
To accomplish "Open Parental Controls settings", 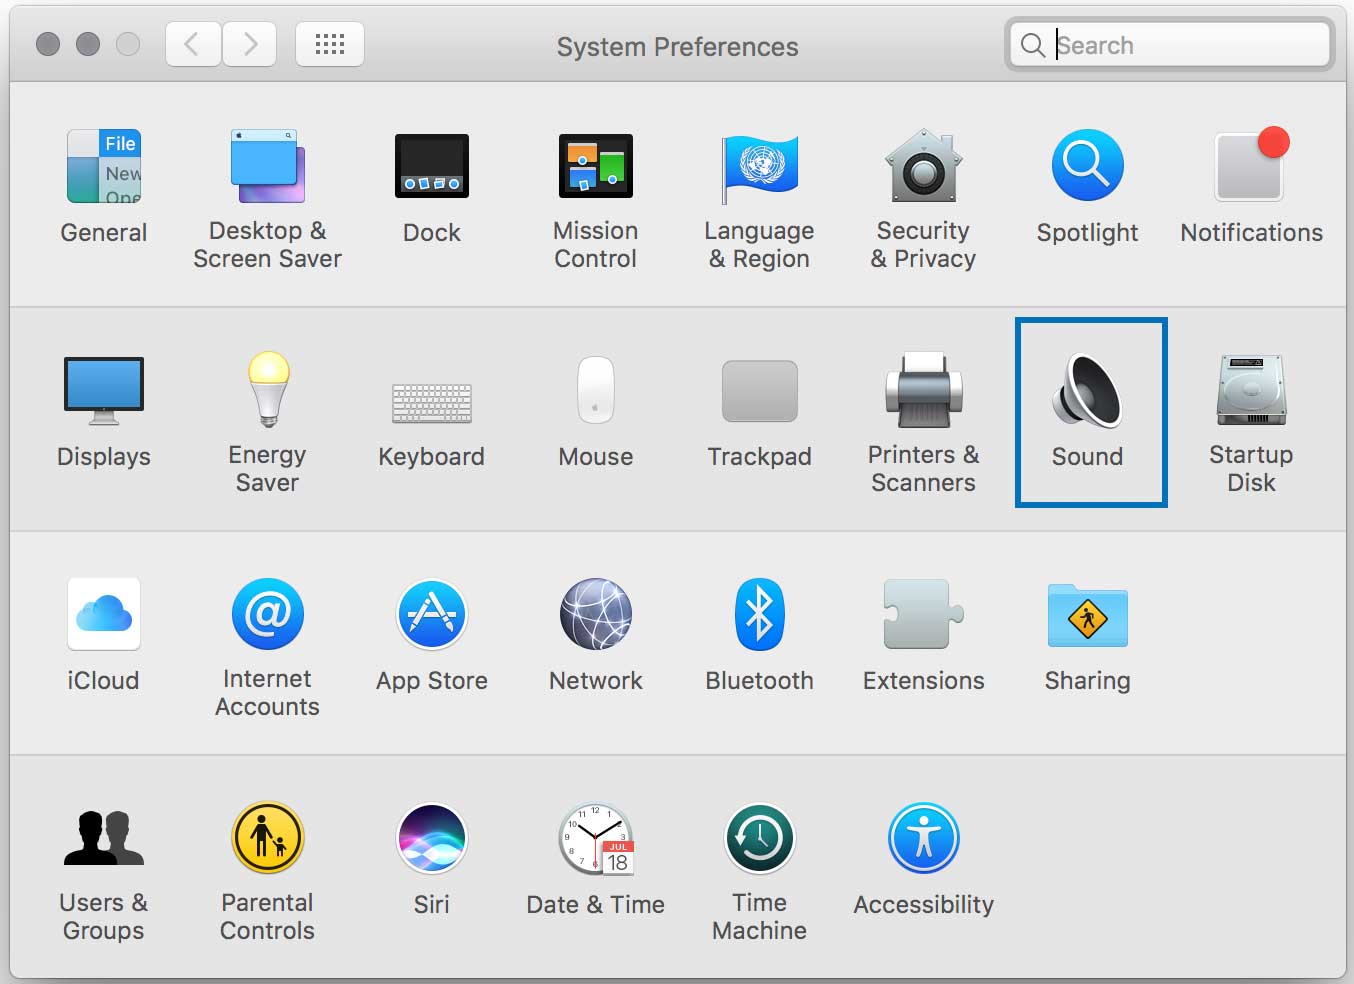I will (x=267, y=871).
